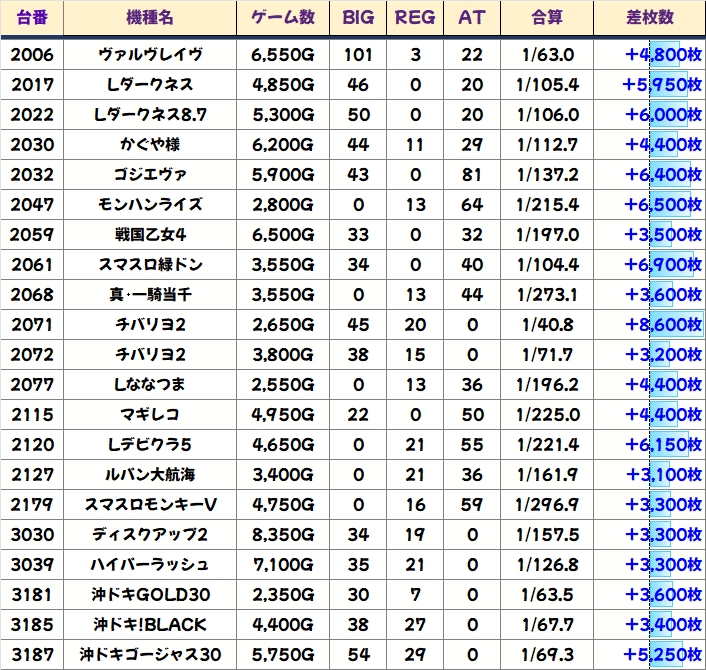The width and height of the screenshot is (706, 670).
Task: Select the +5,250枚 difference value
Action: 662,655
